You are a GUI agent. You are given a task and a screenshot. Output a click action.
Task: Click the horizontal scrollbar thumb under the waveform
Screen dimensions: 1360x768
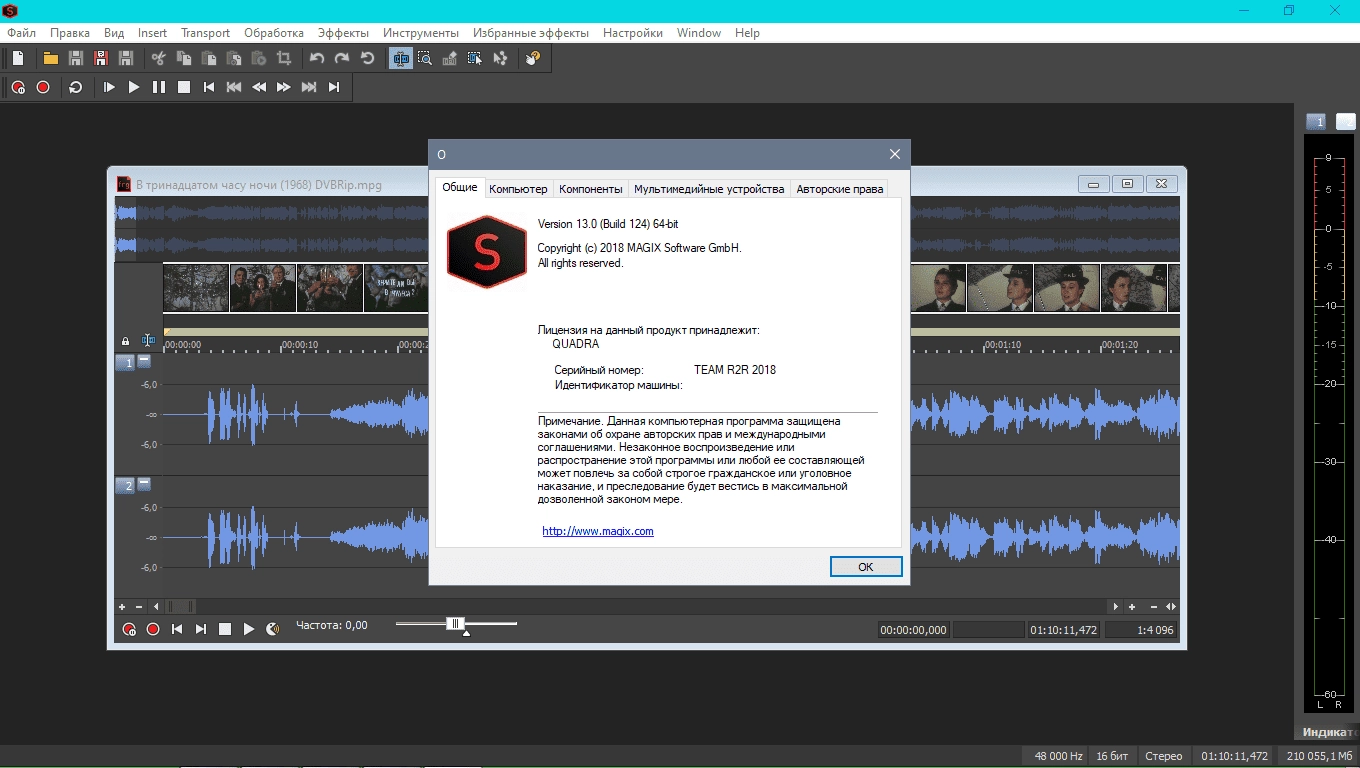coord(180,606)
